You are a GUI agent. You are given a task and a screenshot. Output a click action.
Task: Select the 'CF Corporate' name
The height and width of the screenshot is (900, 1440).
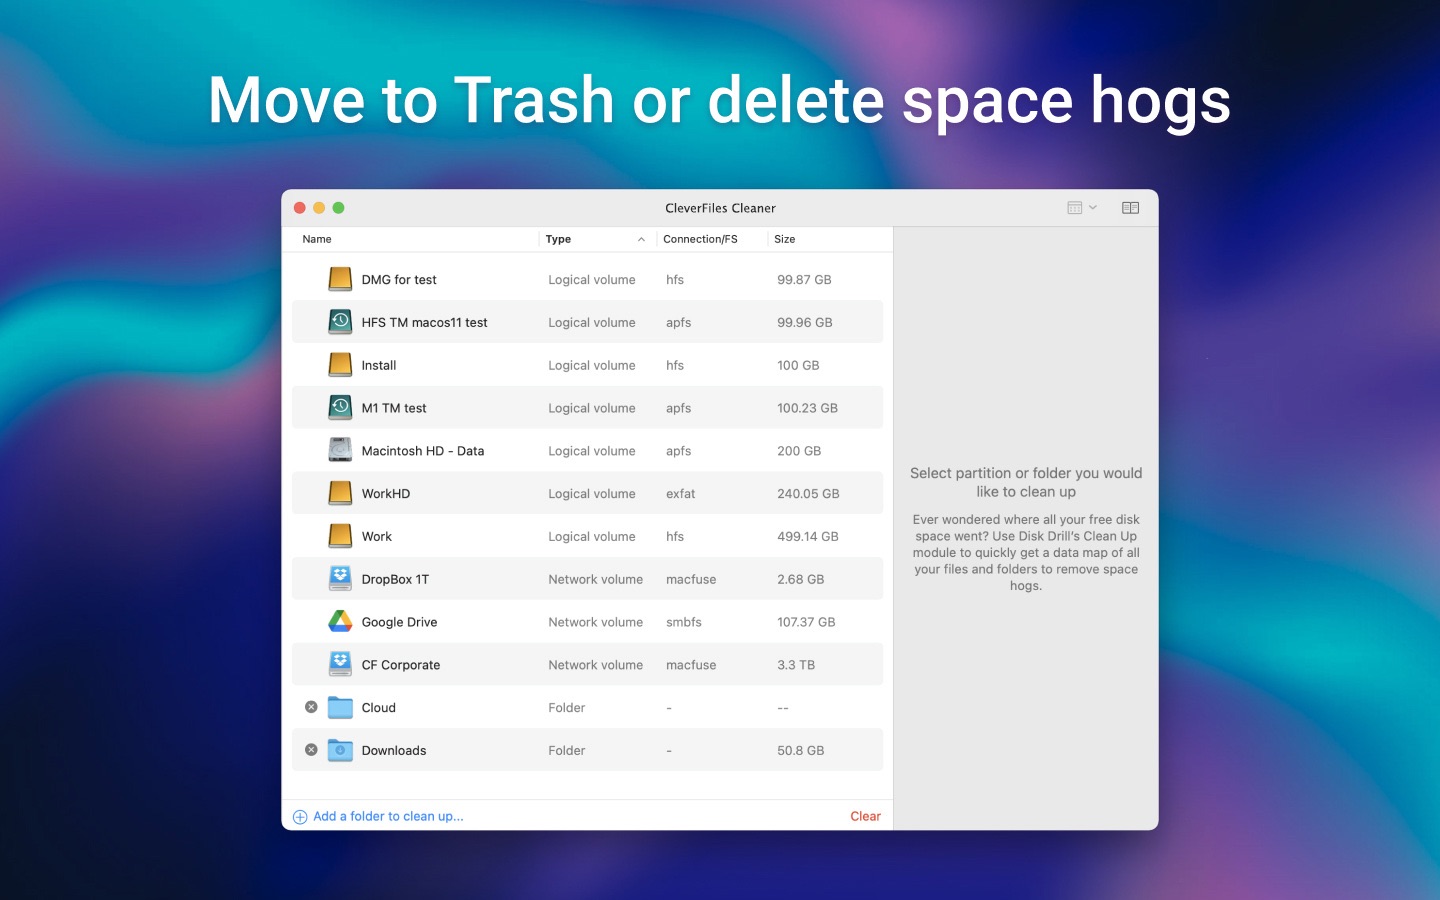click(x=401, y=665)
